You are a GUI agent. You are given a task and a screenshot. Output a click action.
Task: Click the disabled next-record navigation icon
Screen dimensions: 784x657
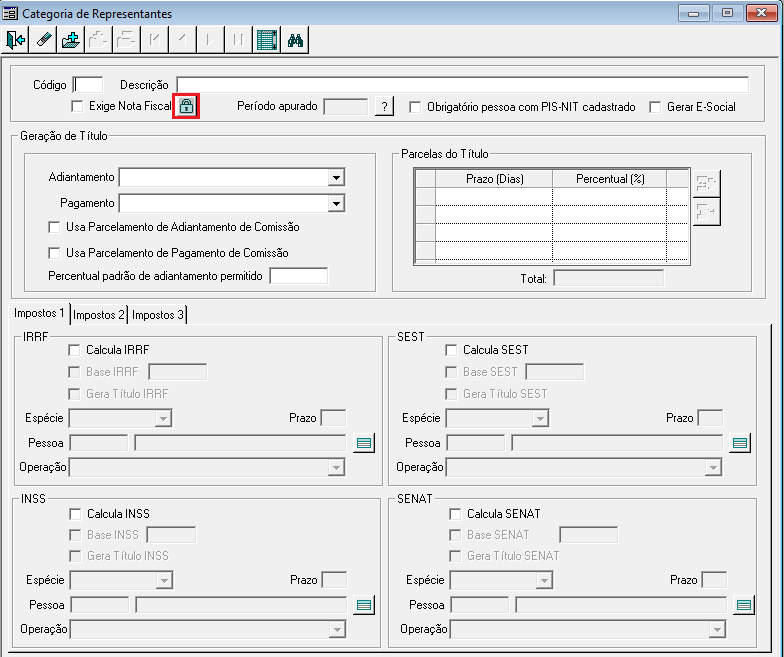click(x=210, y=40)
